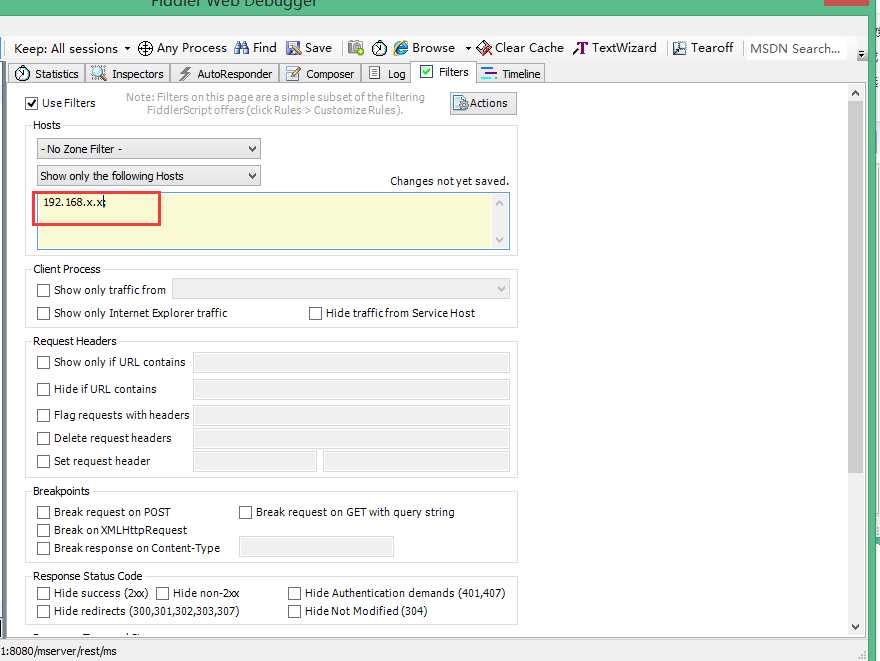Click the Filters tab checkmark icon

tap(427, 71)
